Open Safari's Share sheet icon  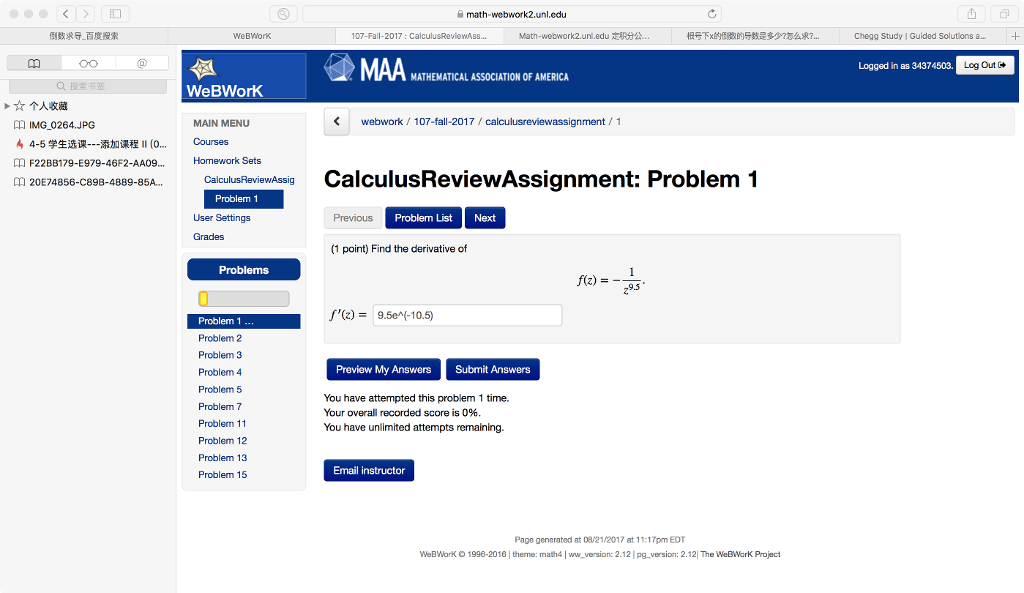971,13
